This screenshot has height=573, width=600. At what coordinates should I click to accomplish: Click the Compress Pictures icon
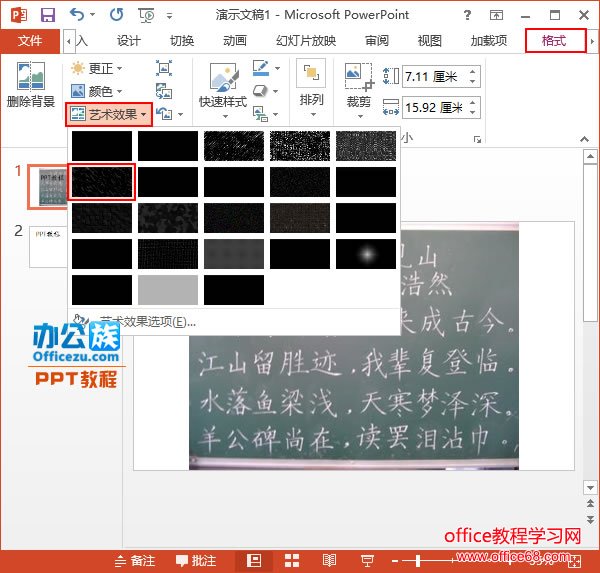pyautogui.click(x=164, y=69)
